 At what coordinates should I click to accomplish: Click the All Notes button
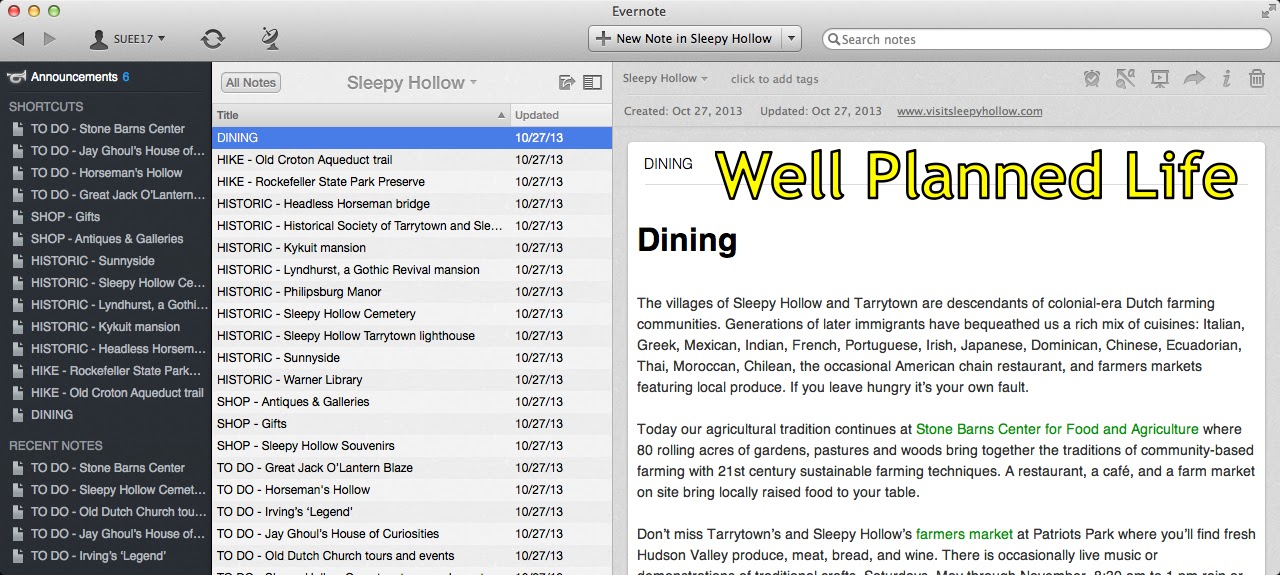coord(251,83)
